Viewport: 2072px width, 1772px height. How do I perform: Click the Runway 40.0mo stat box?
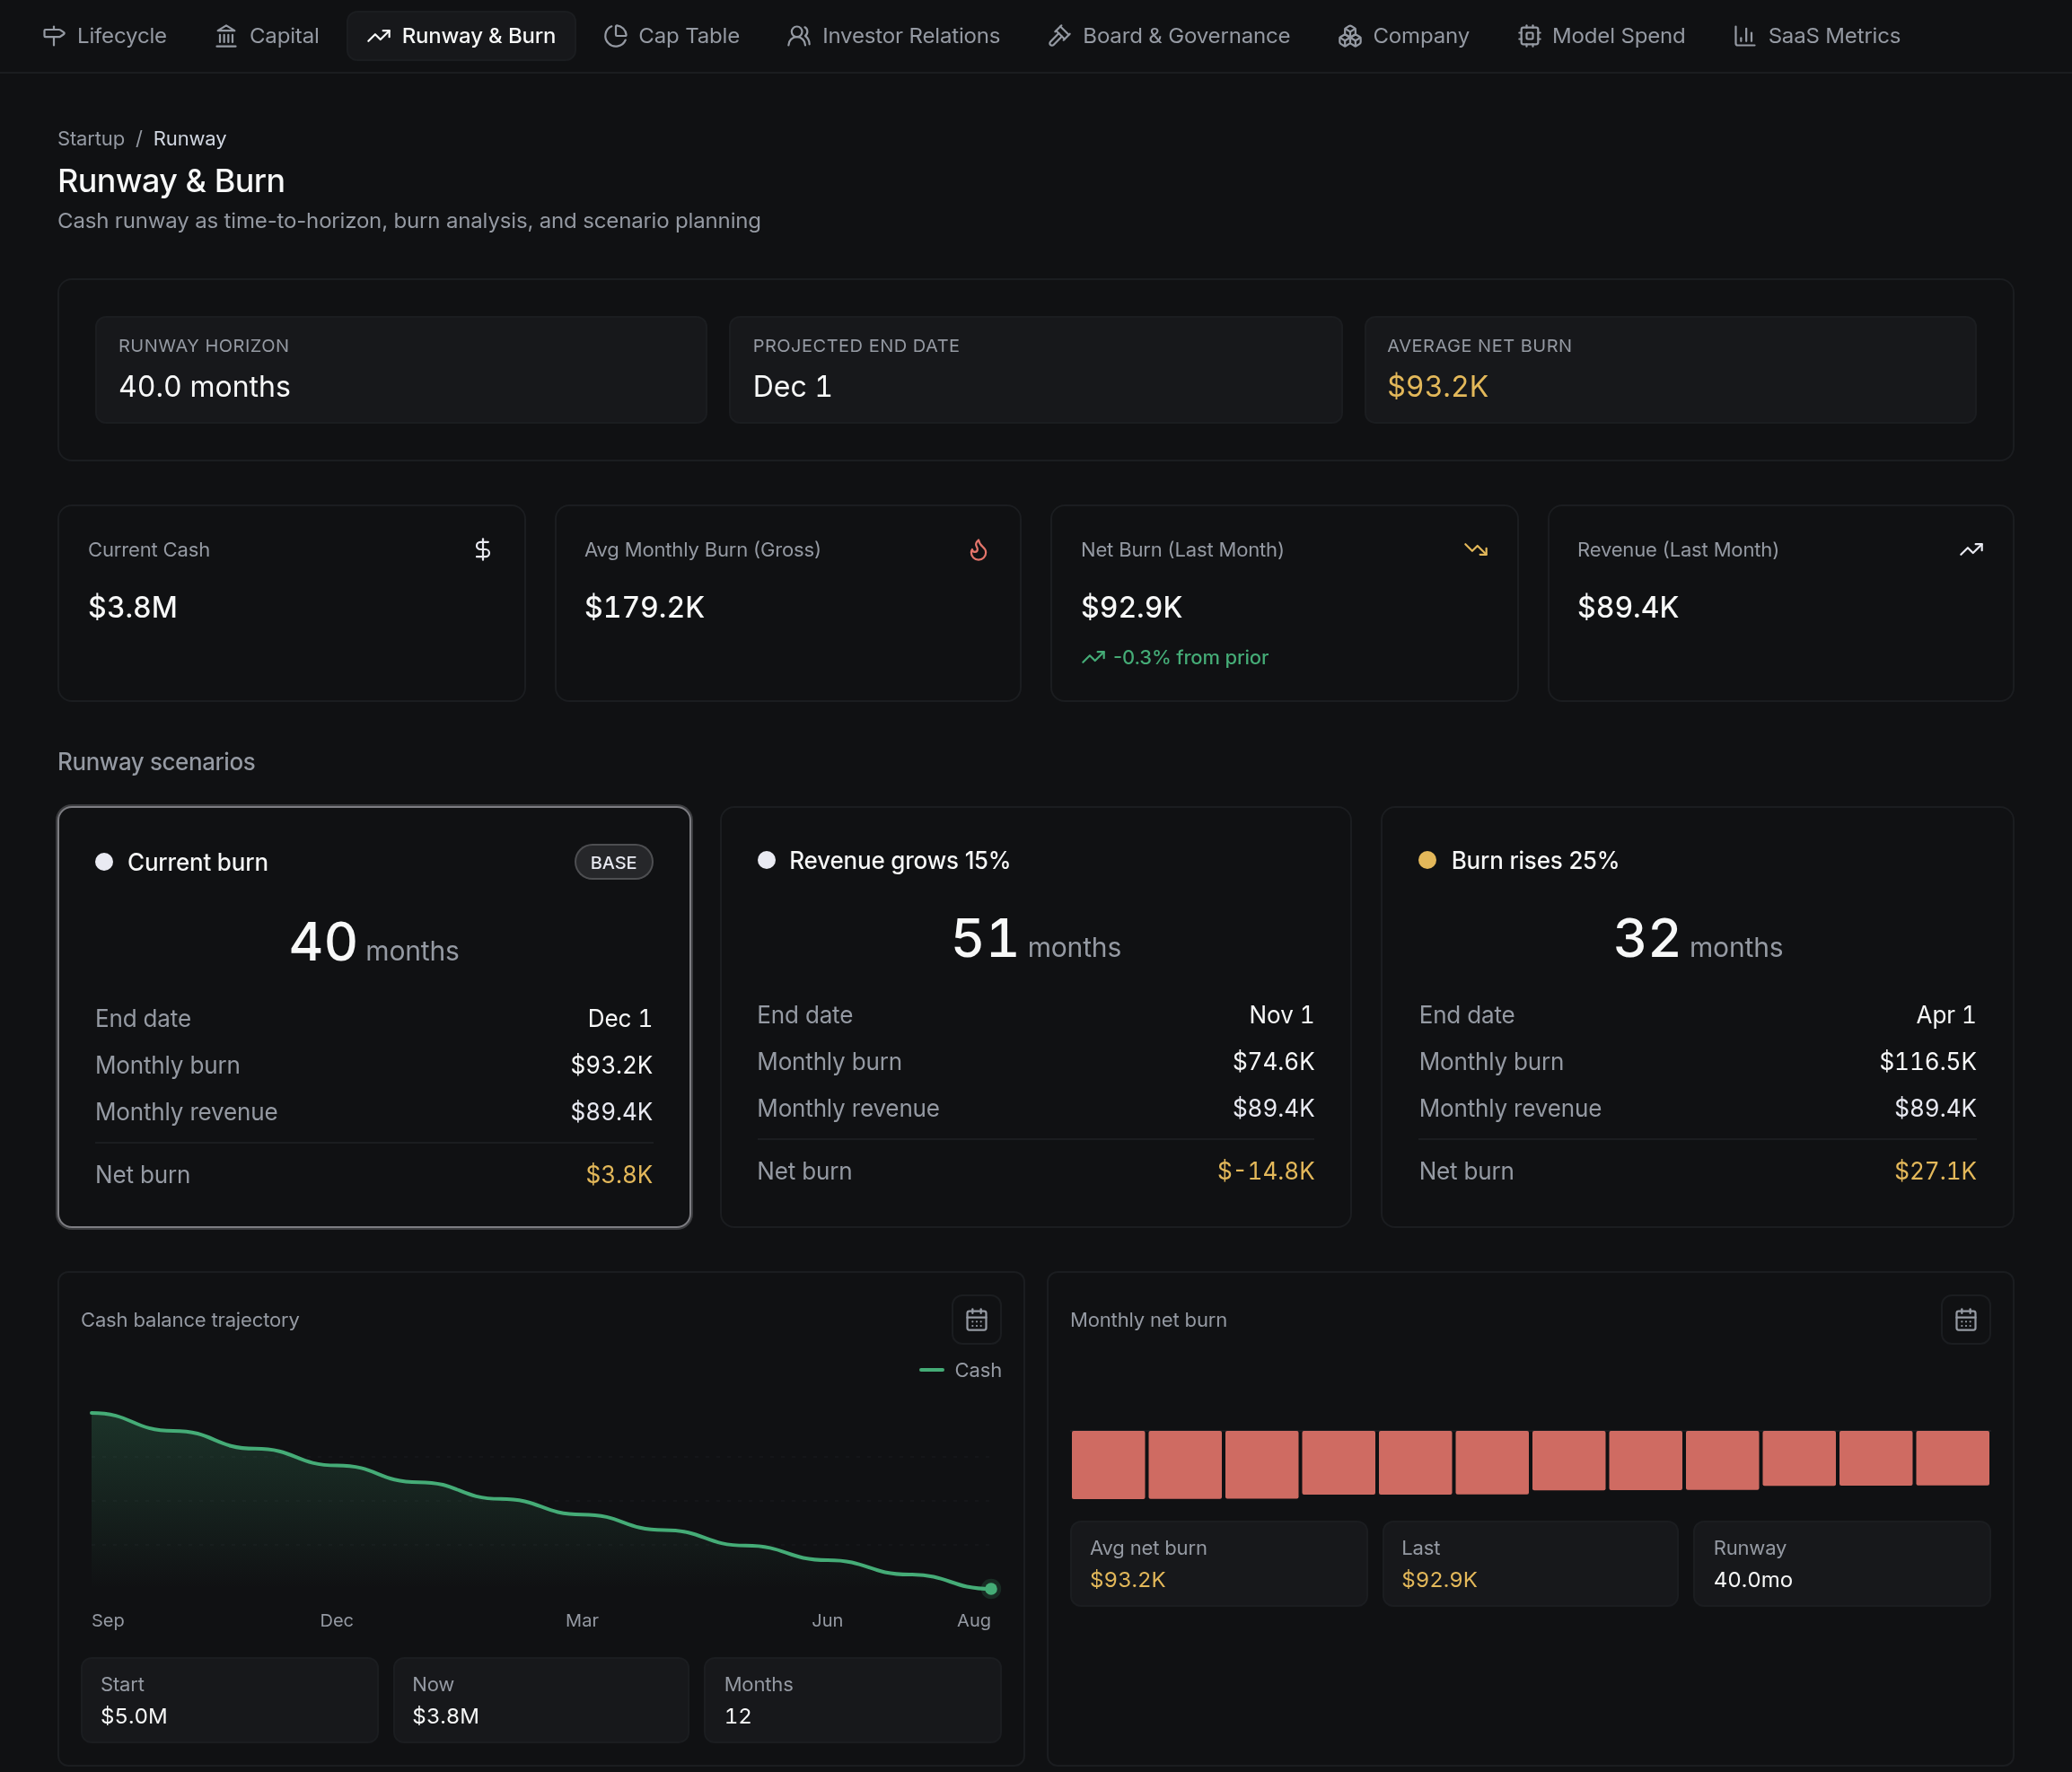tap(1841, 1563)
